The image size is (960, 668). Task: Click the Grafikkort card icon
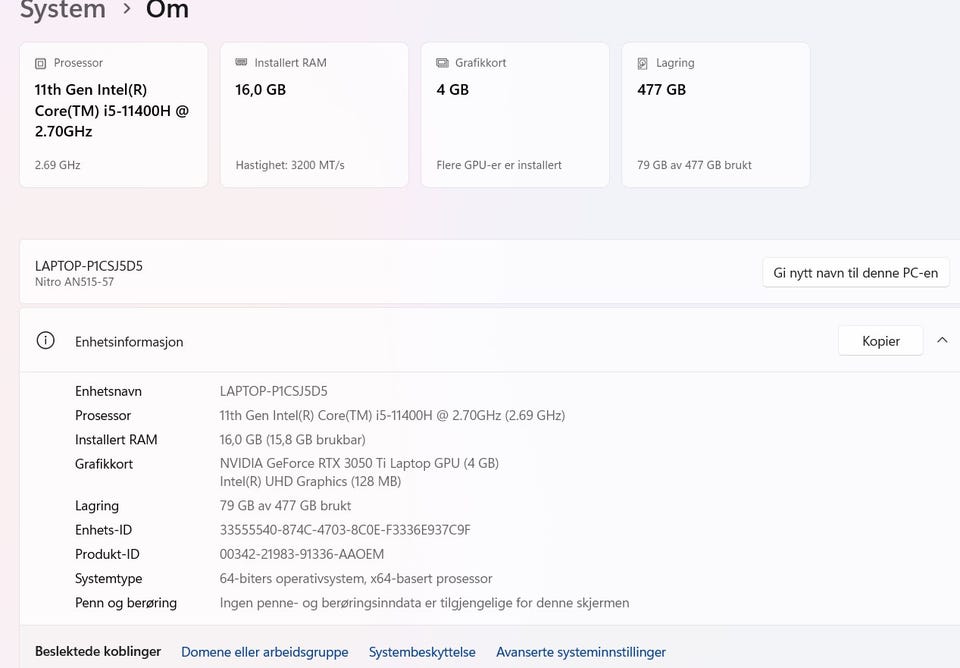442,62
